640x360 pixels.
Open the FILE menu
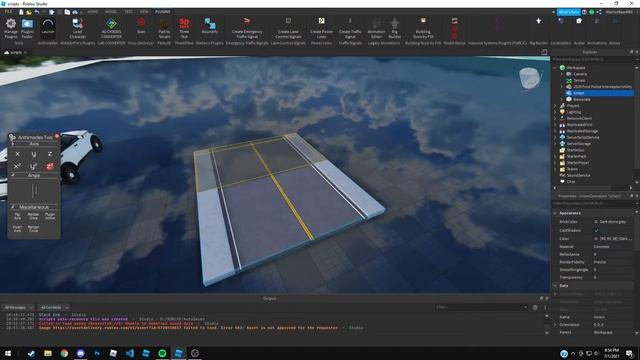(x=8, y=12)
